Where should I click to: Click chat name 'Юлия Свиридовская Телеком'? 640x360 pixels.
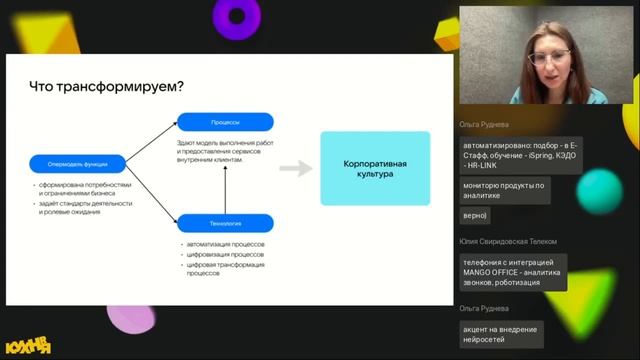[x=508, y=242]
